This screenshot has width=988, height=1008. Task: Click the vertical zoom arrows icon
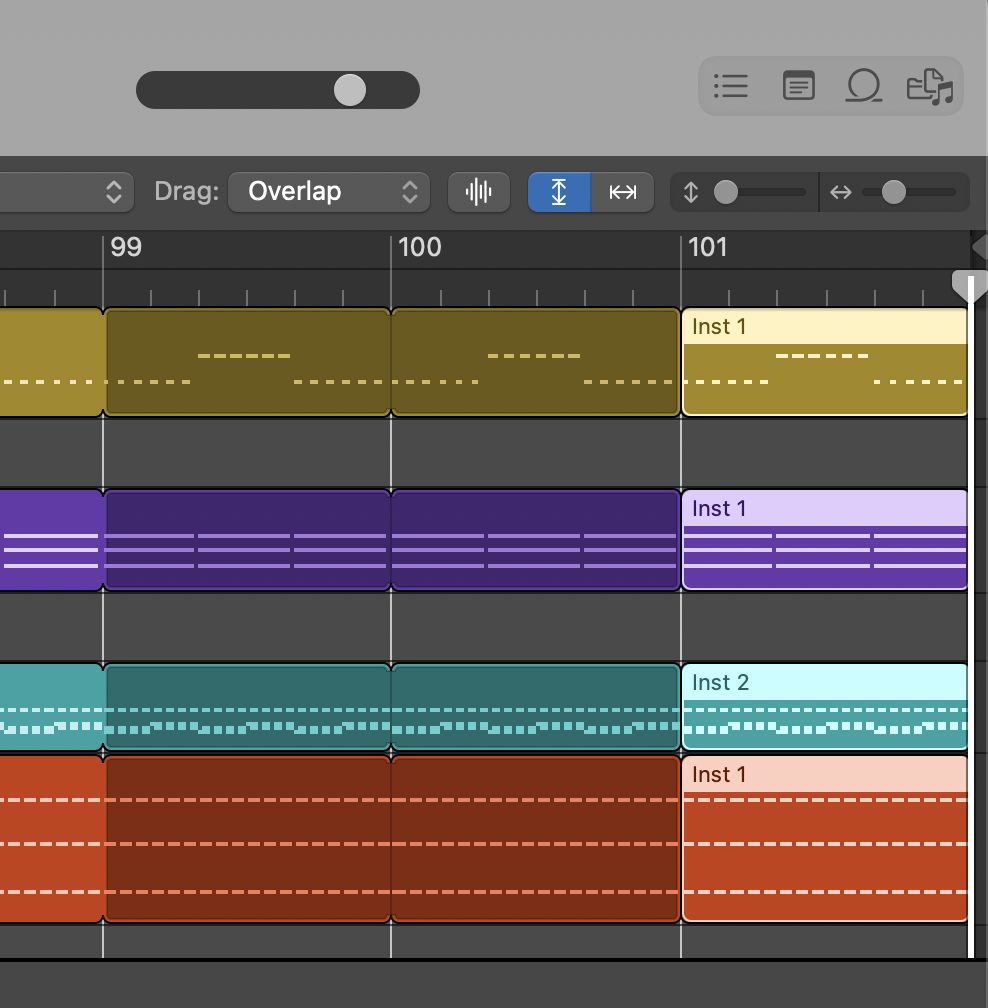pos(691,192)
